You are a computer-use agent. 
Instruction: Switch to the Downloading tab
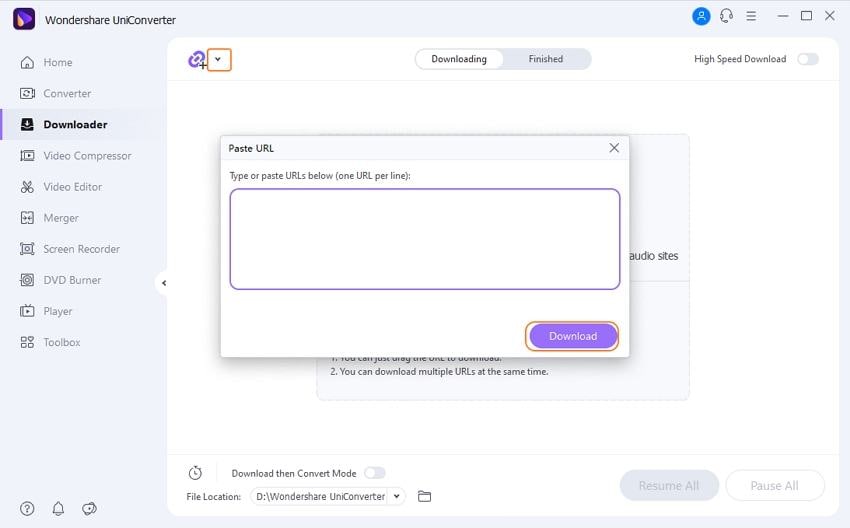coord(459,59)
